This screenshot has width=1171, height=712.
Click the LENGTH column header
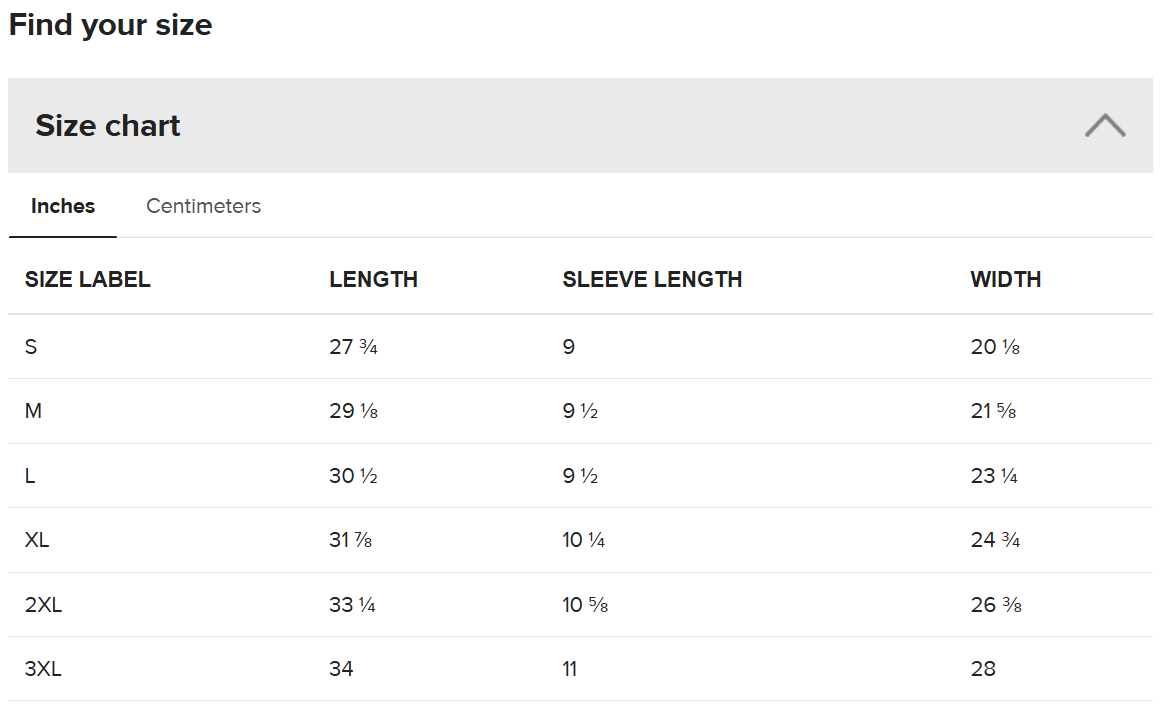coord(373,279)
